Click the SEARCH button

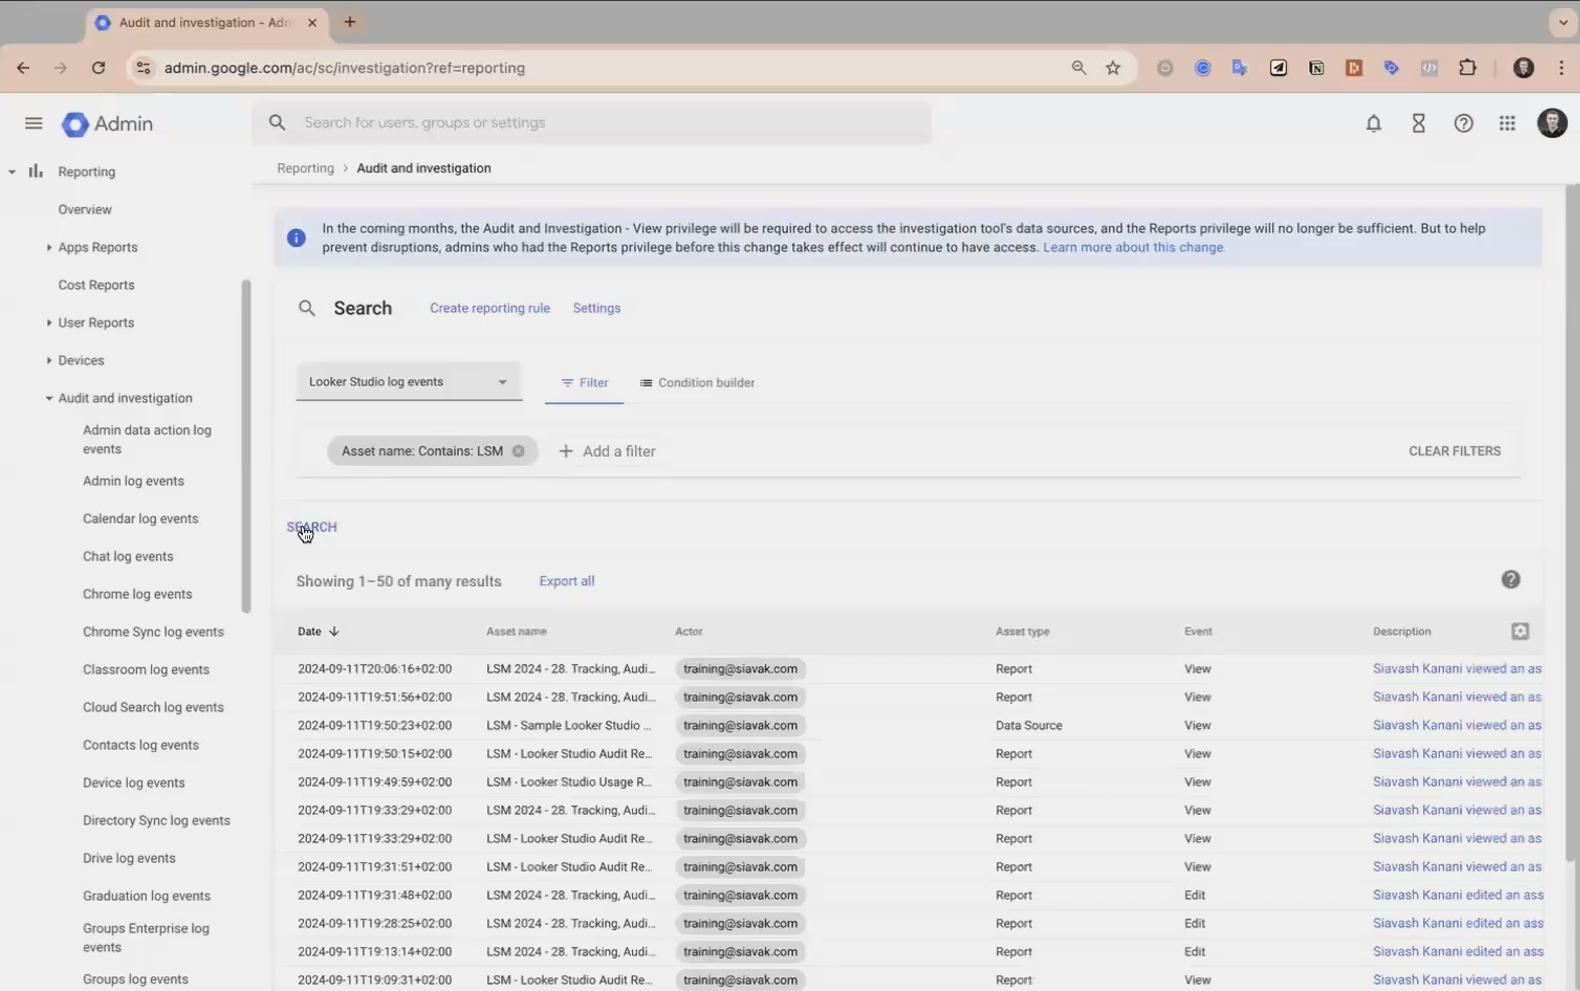pos(312,527)
